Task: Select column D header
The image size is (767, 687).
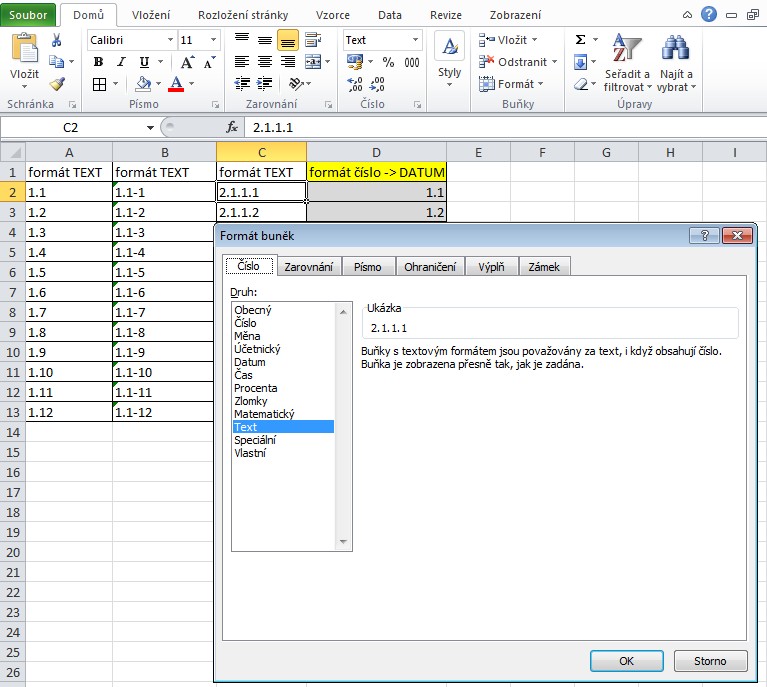Action: point(376,153)
